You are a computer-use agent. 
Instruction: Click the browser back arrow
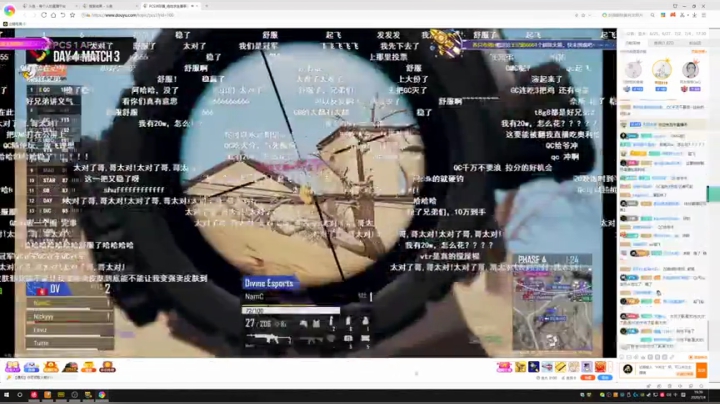24,15
